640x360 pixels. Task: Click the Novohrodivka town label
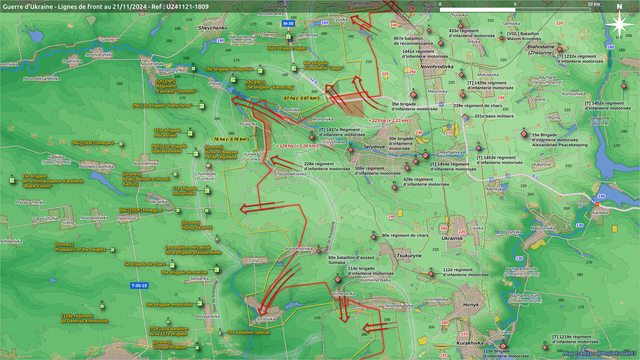coord(438,66)
